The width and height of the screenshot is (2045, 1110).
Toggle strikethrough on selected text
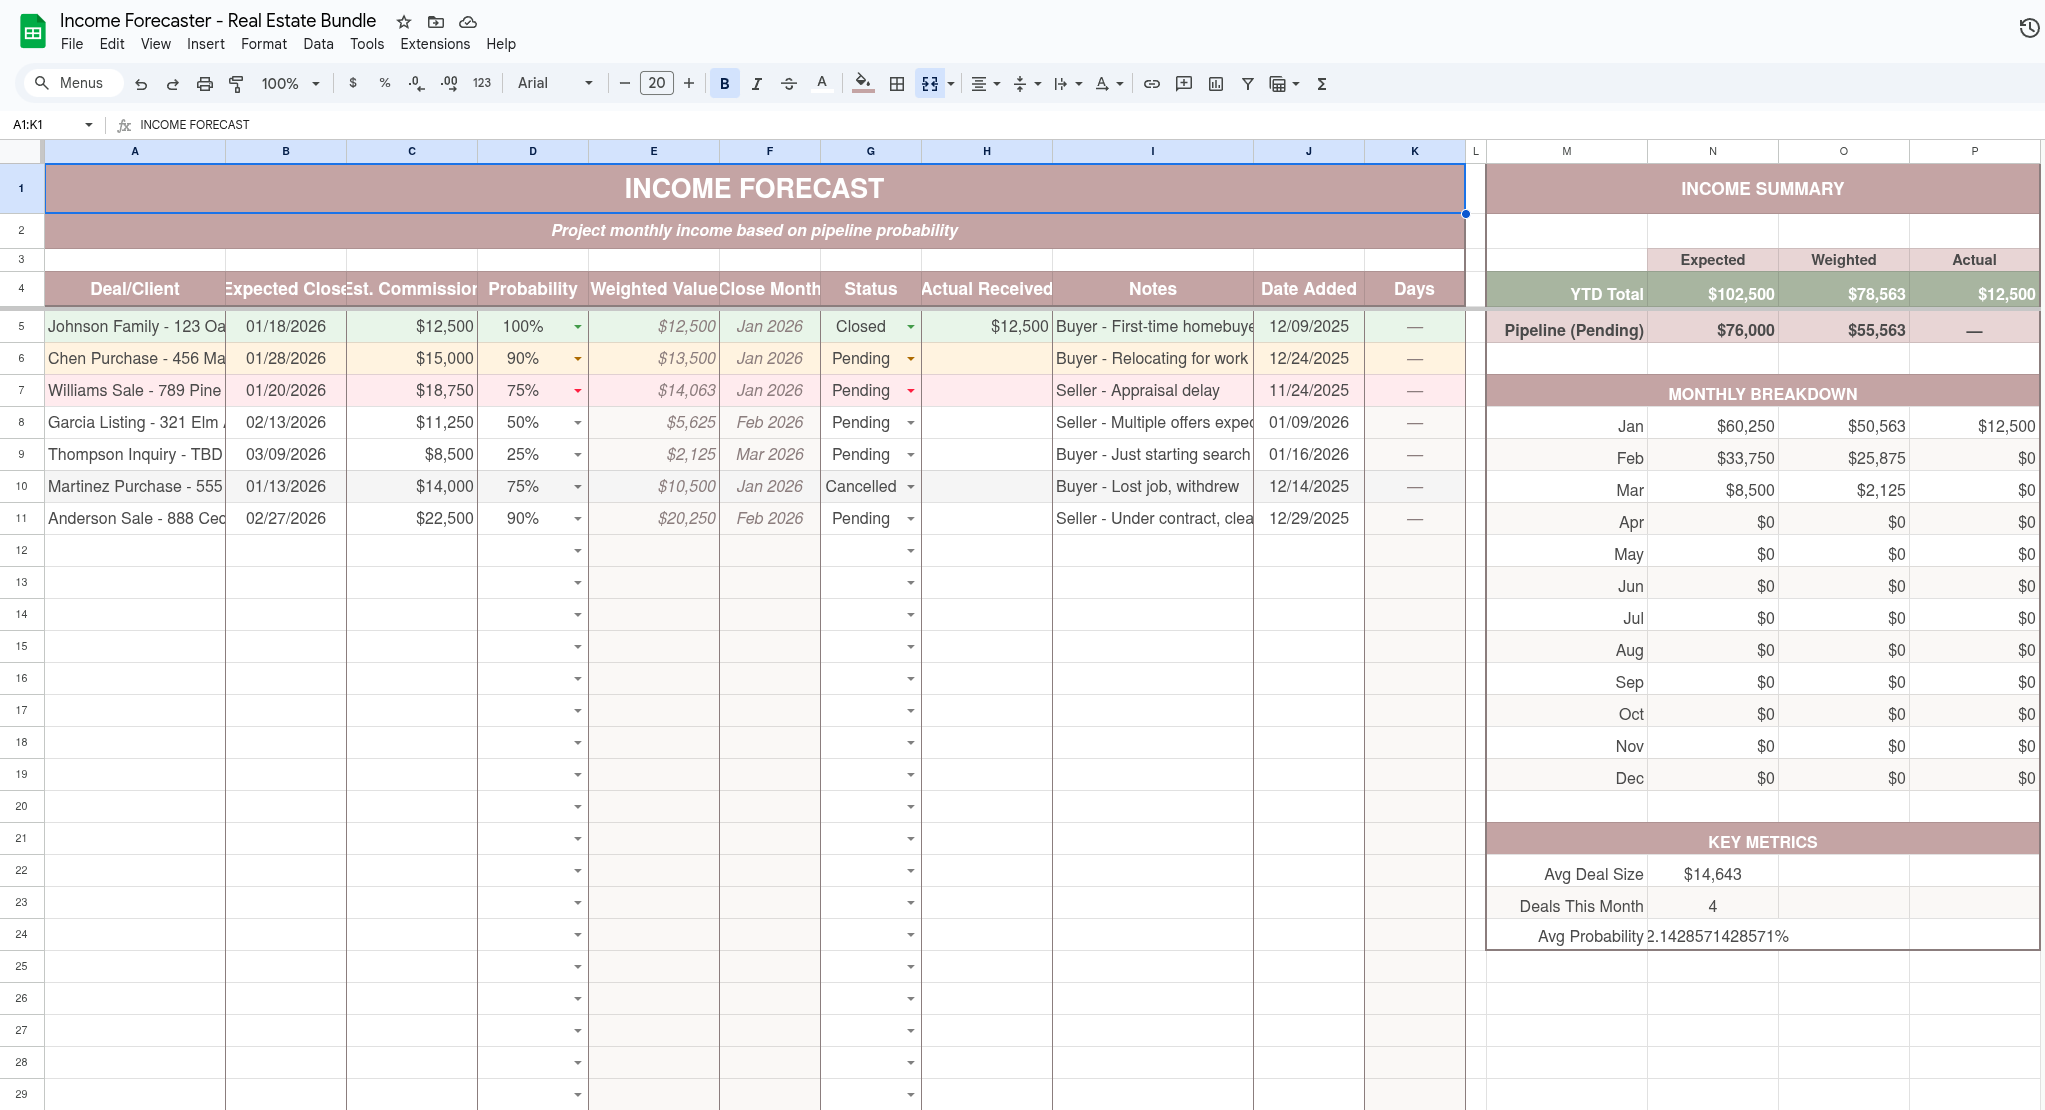(x=789, y=83)
